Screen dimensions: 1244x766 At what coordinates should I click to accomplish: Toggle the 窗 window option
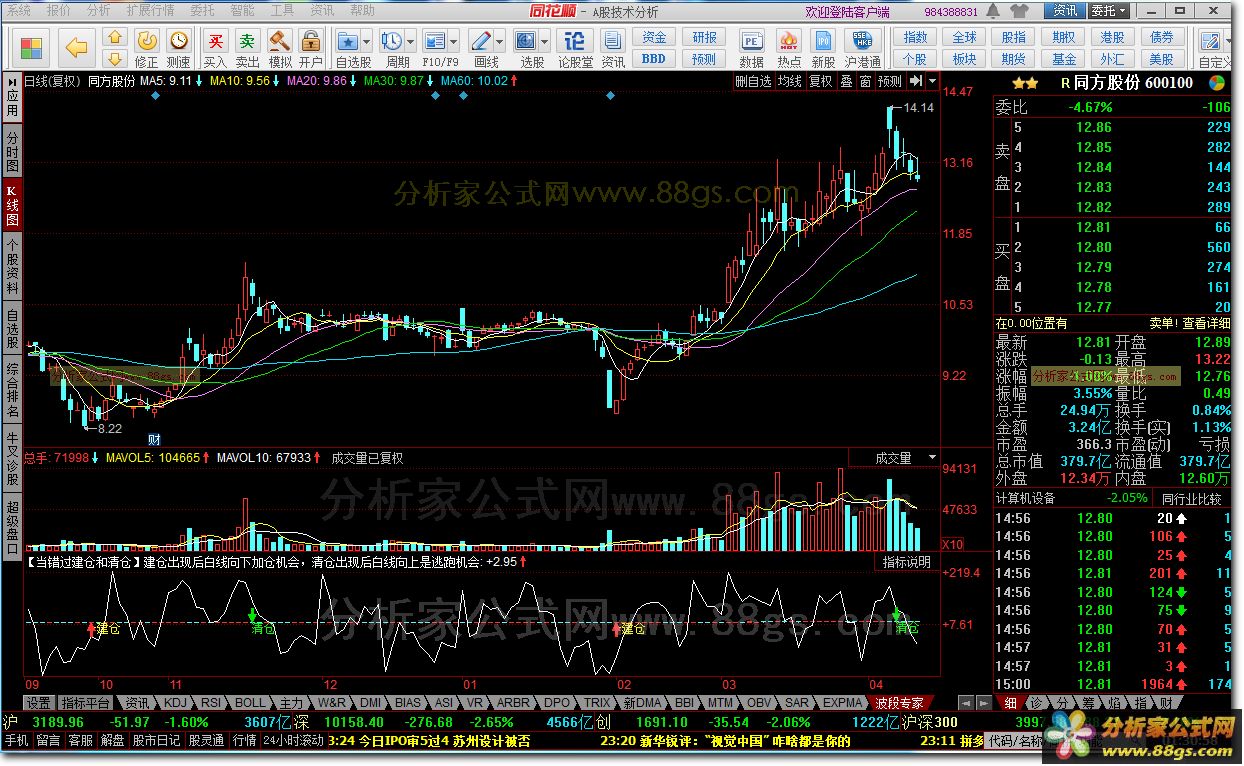click(x=864, y=82)
